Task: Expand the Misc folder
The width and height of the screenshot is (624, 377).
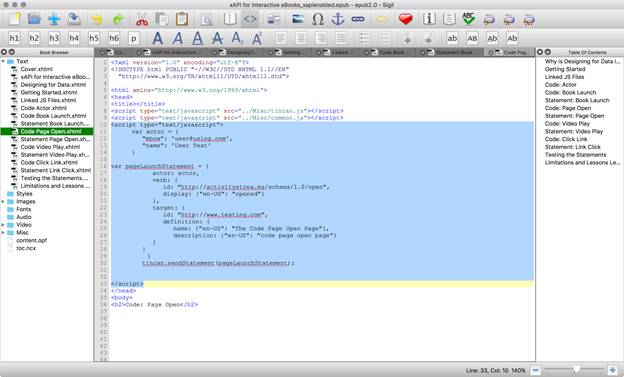Action: click(x=3, y=232)
